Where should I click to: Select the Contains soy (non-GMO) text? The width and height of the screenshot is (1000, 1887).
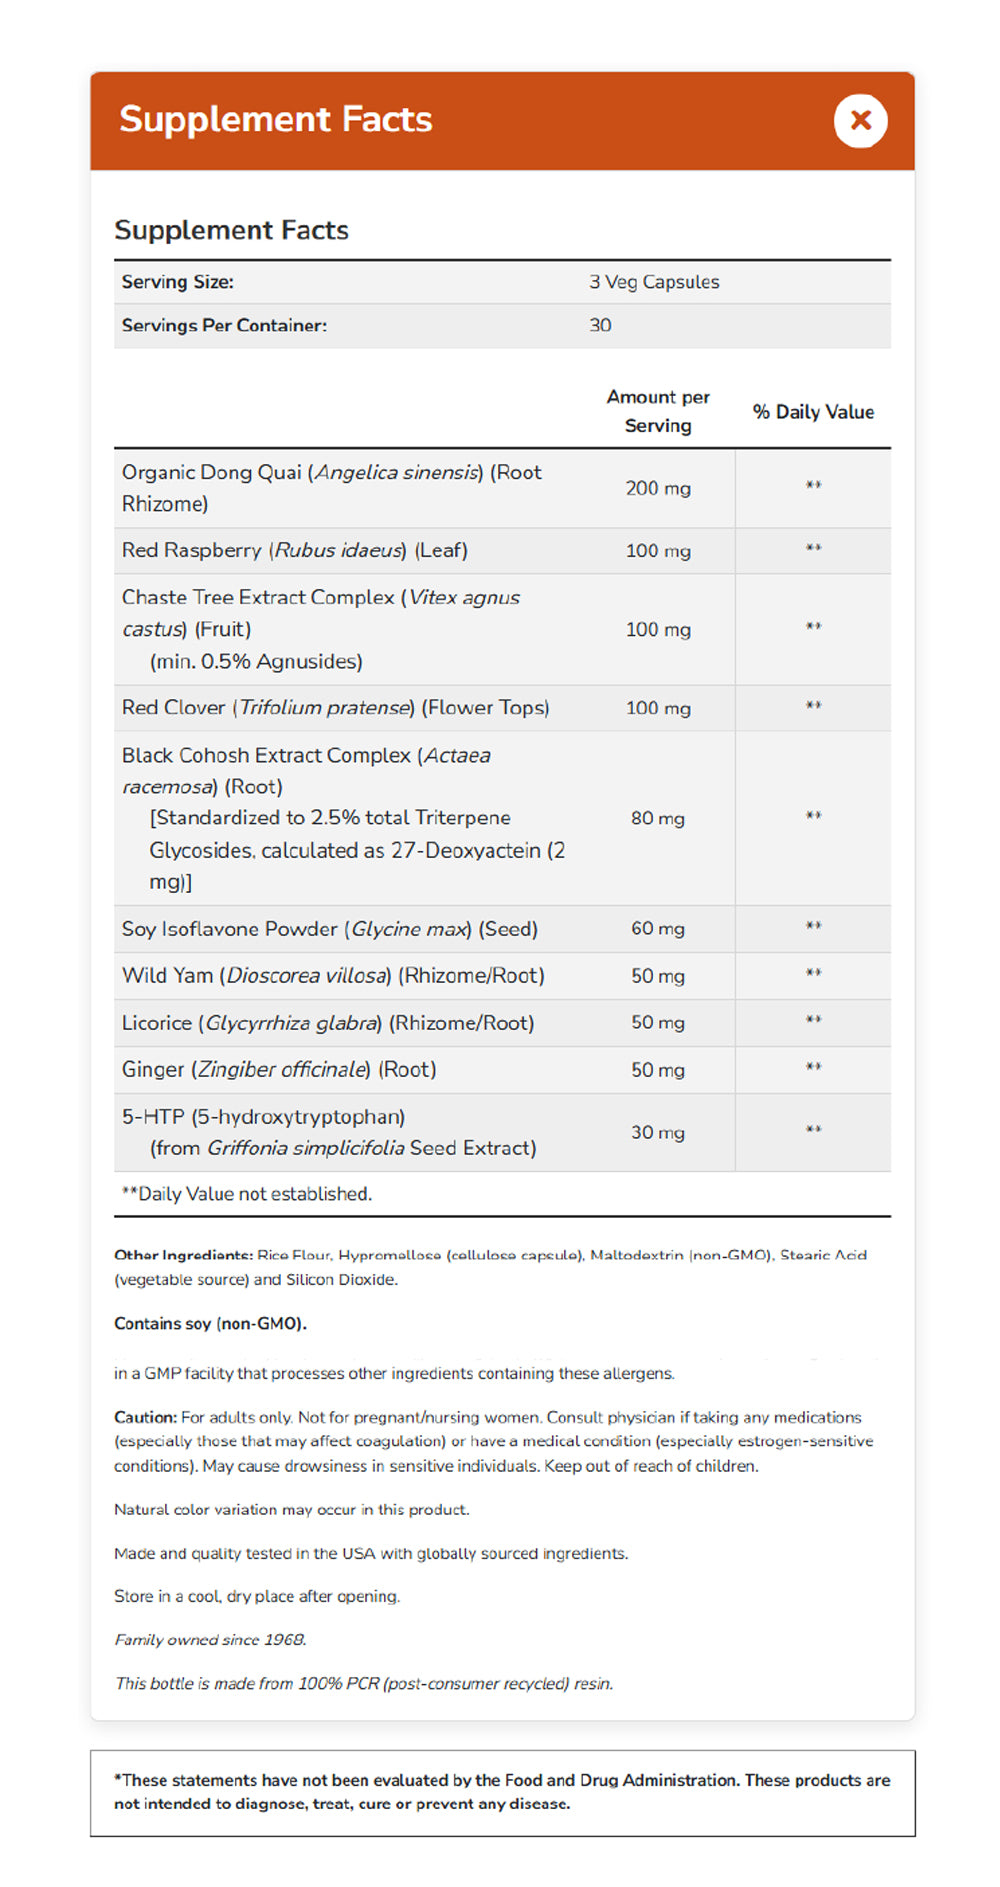click(x=212, y=1322)
